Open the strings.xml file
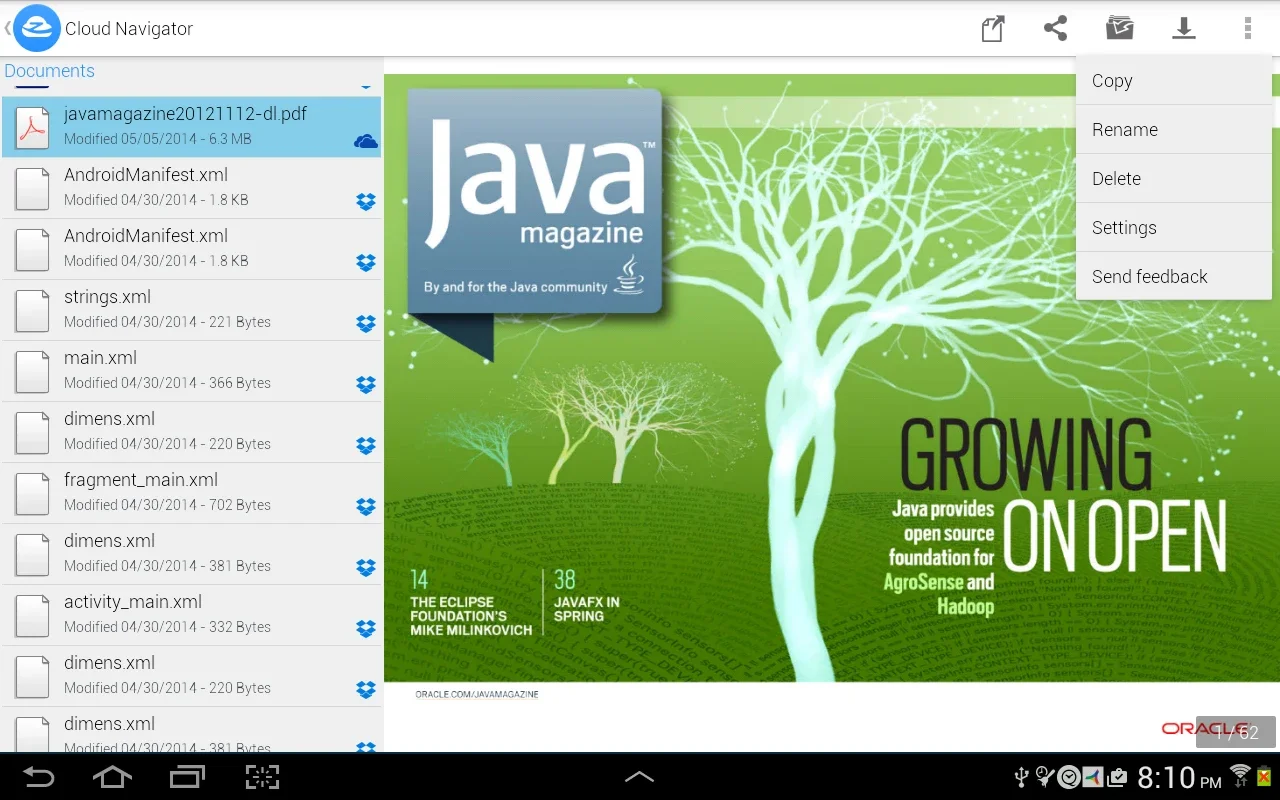This screenshot has height=800, width=1280. point(191,310)
